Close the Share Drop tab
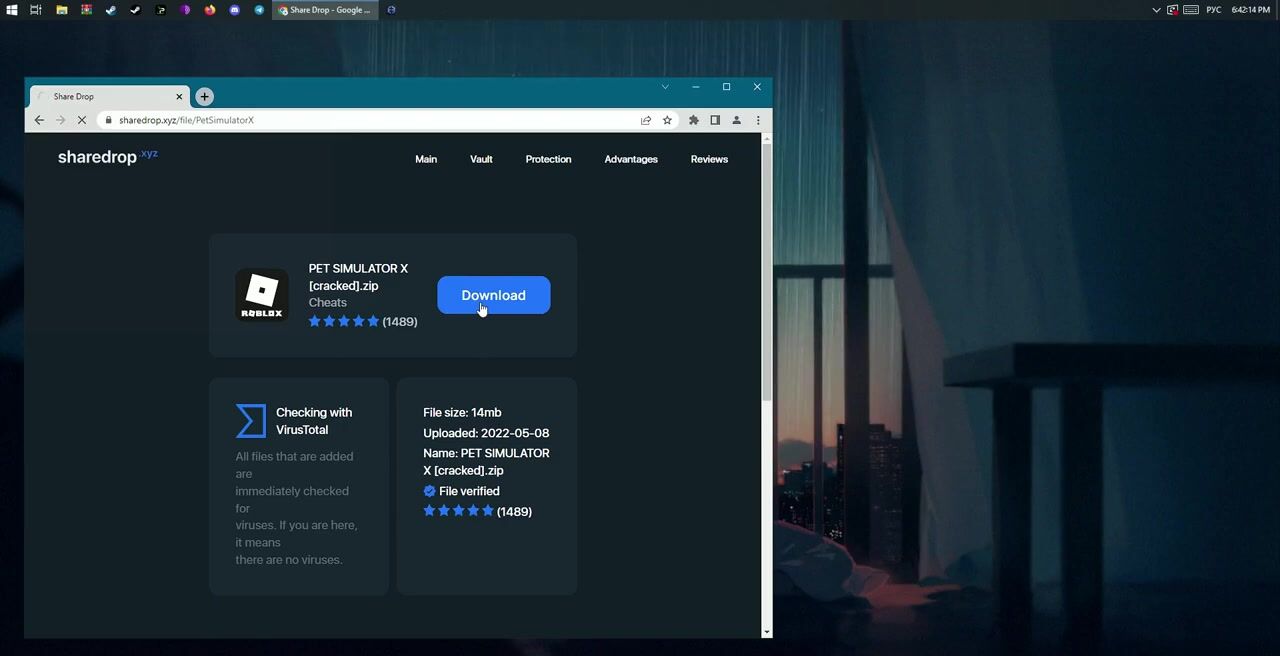The width and height of the screenshot is (1280, 656). coord(179,96)
